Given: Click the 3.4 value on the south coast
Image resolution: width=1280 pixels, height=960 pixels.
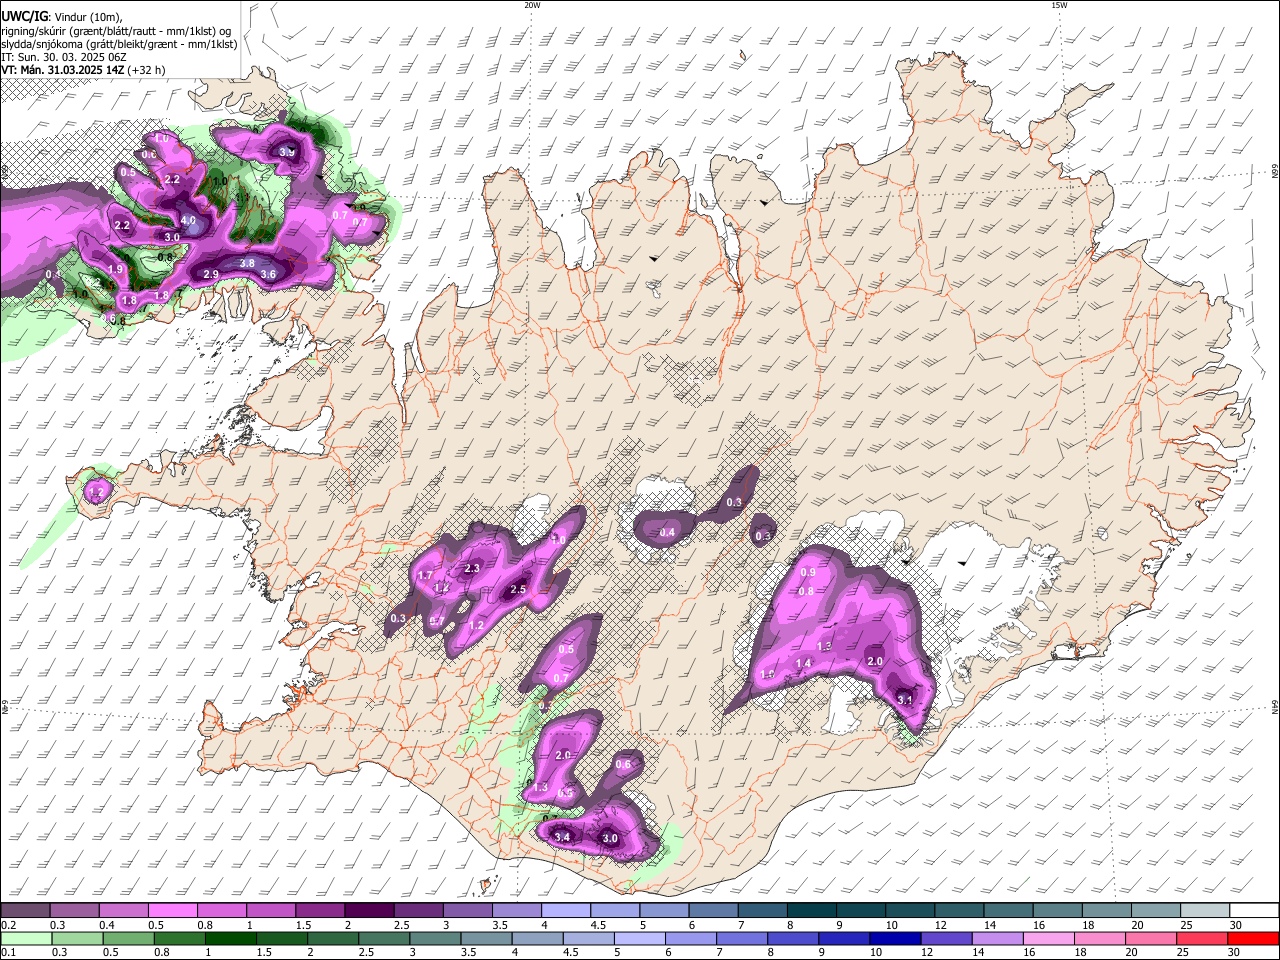Looking at the screenshot, I should [x=562, y=838].
